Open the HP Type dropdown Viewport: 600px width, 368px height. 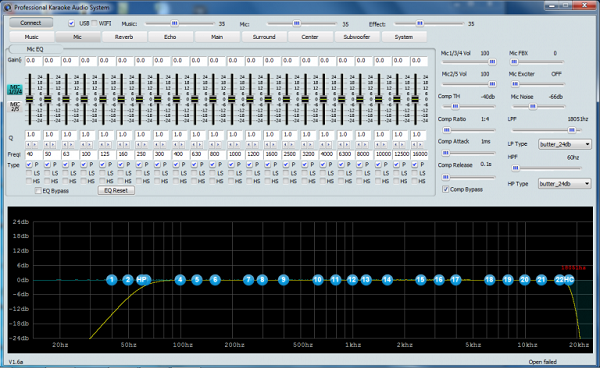pyautogui.click(x=564, y=184)
